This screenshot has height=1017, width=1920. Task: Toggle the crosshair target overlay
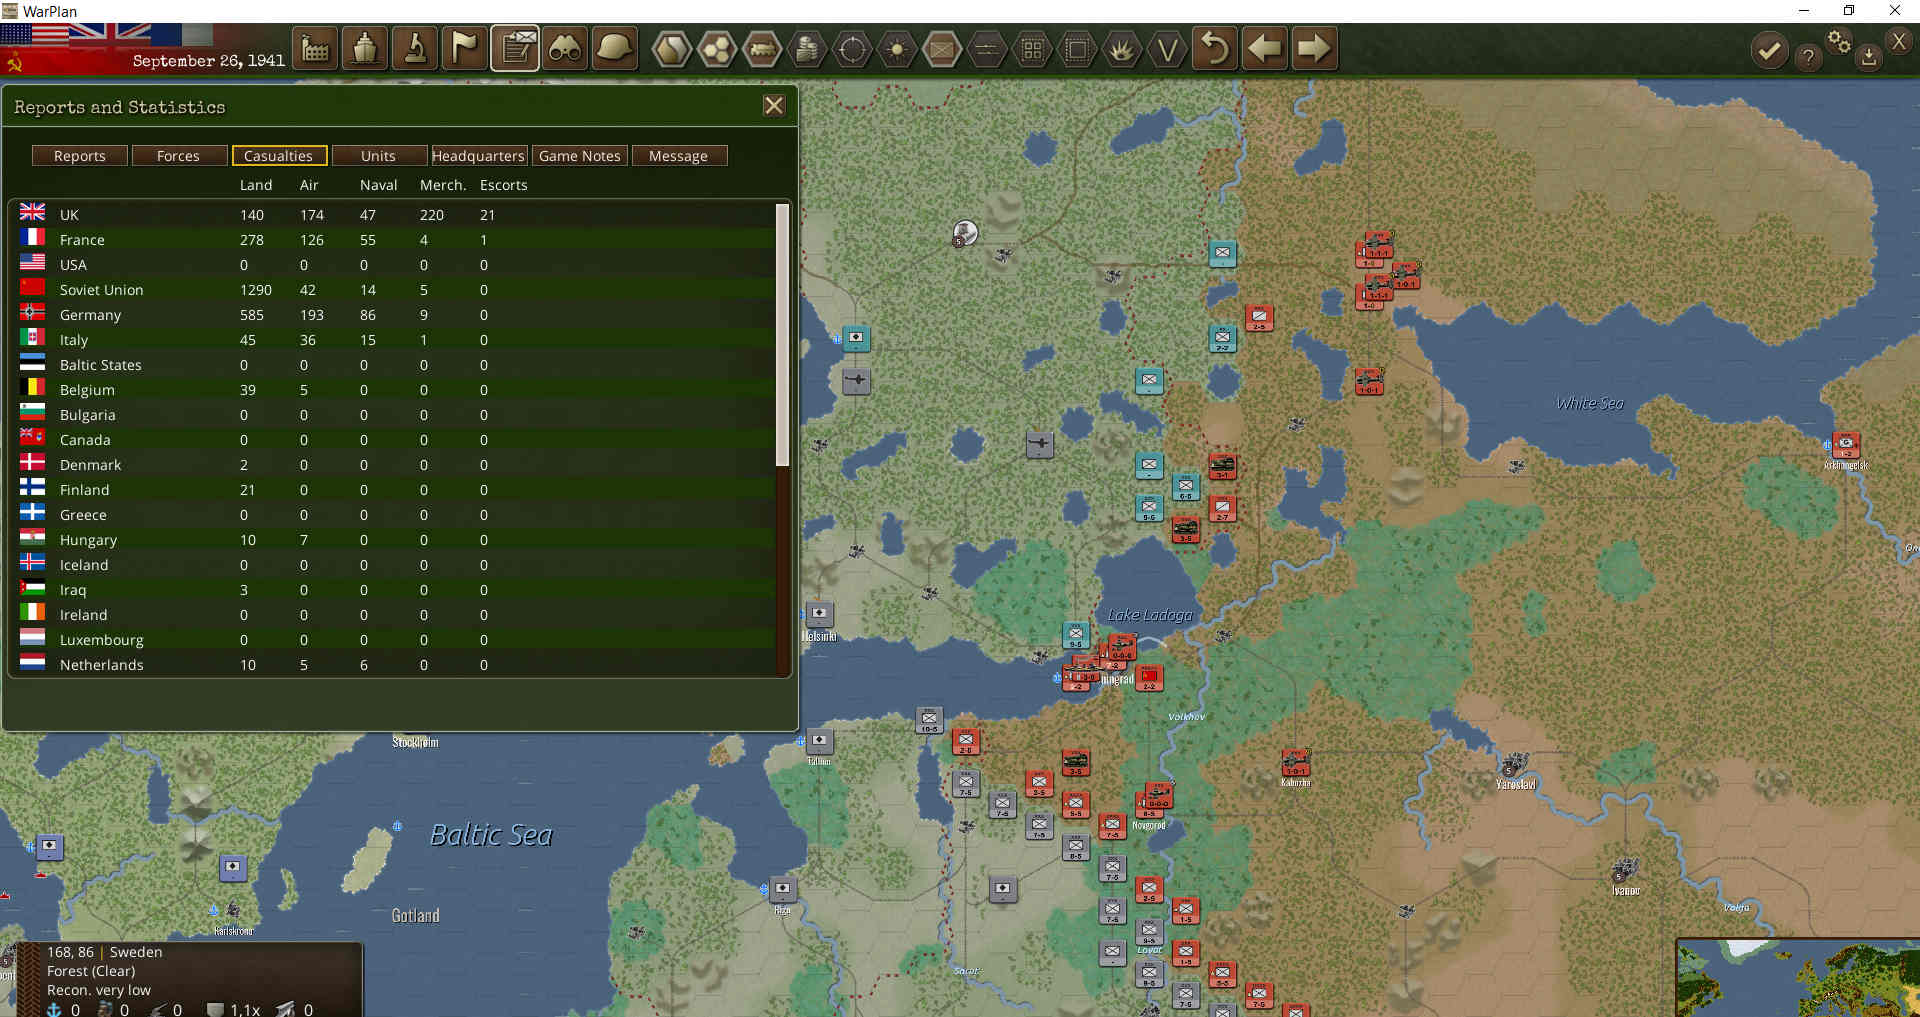coord(852,49)
